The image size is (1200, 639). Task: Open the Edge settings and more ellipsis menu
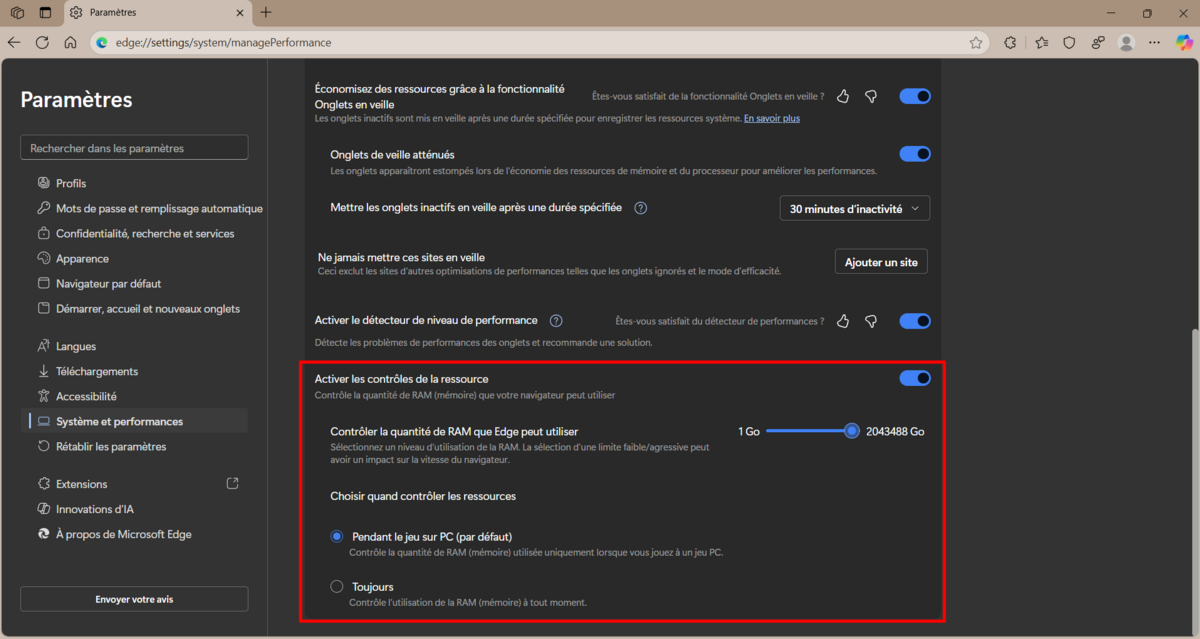pyautogui.click(x=1155, y=43)
